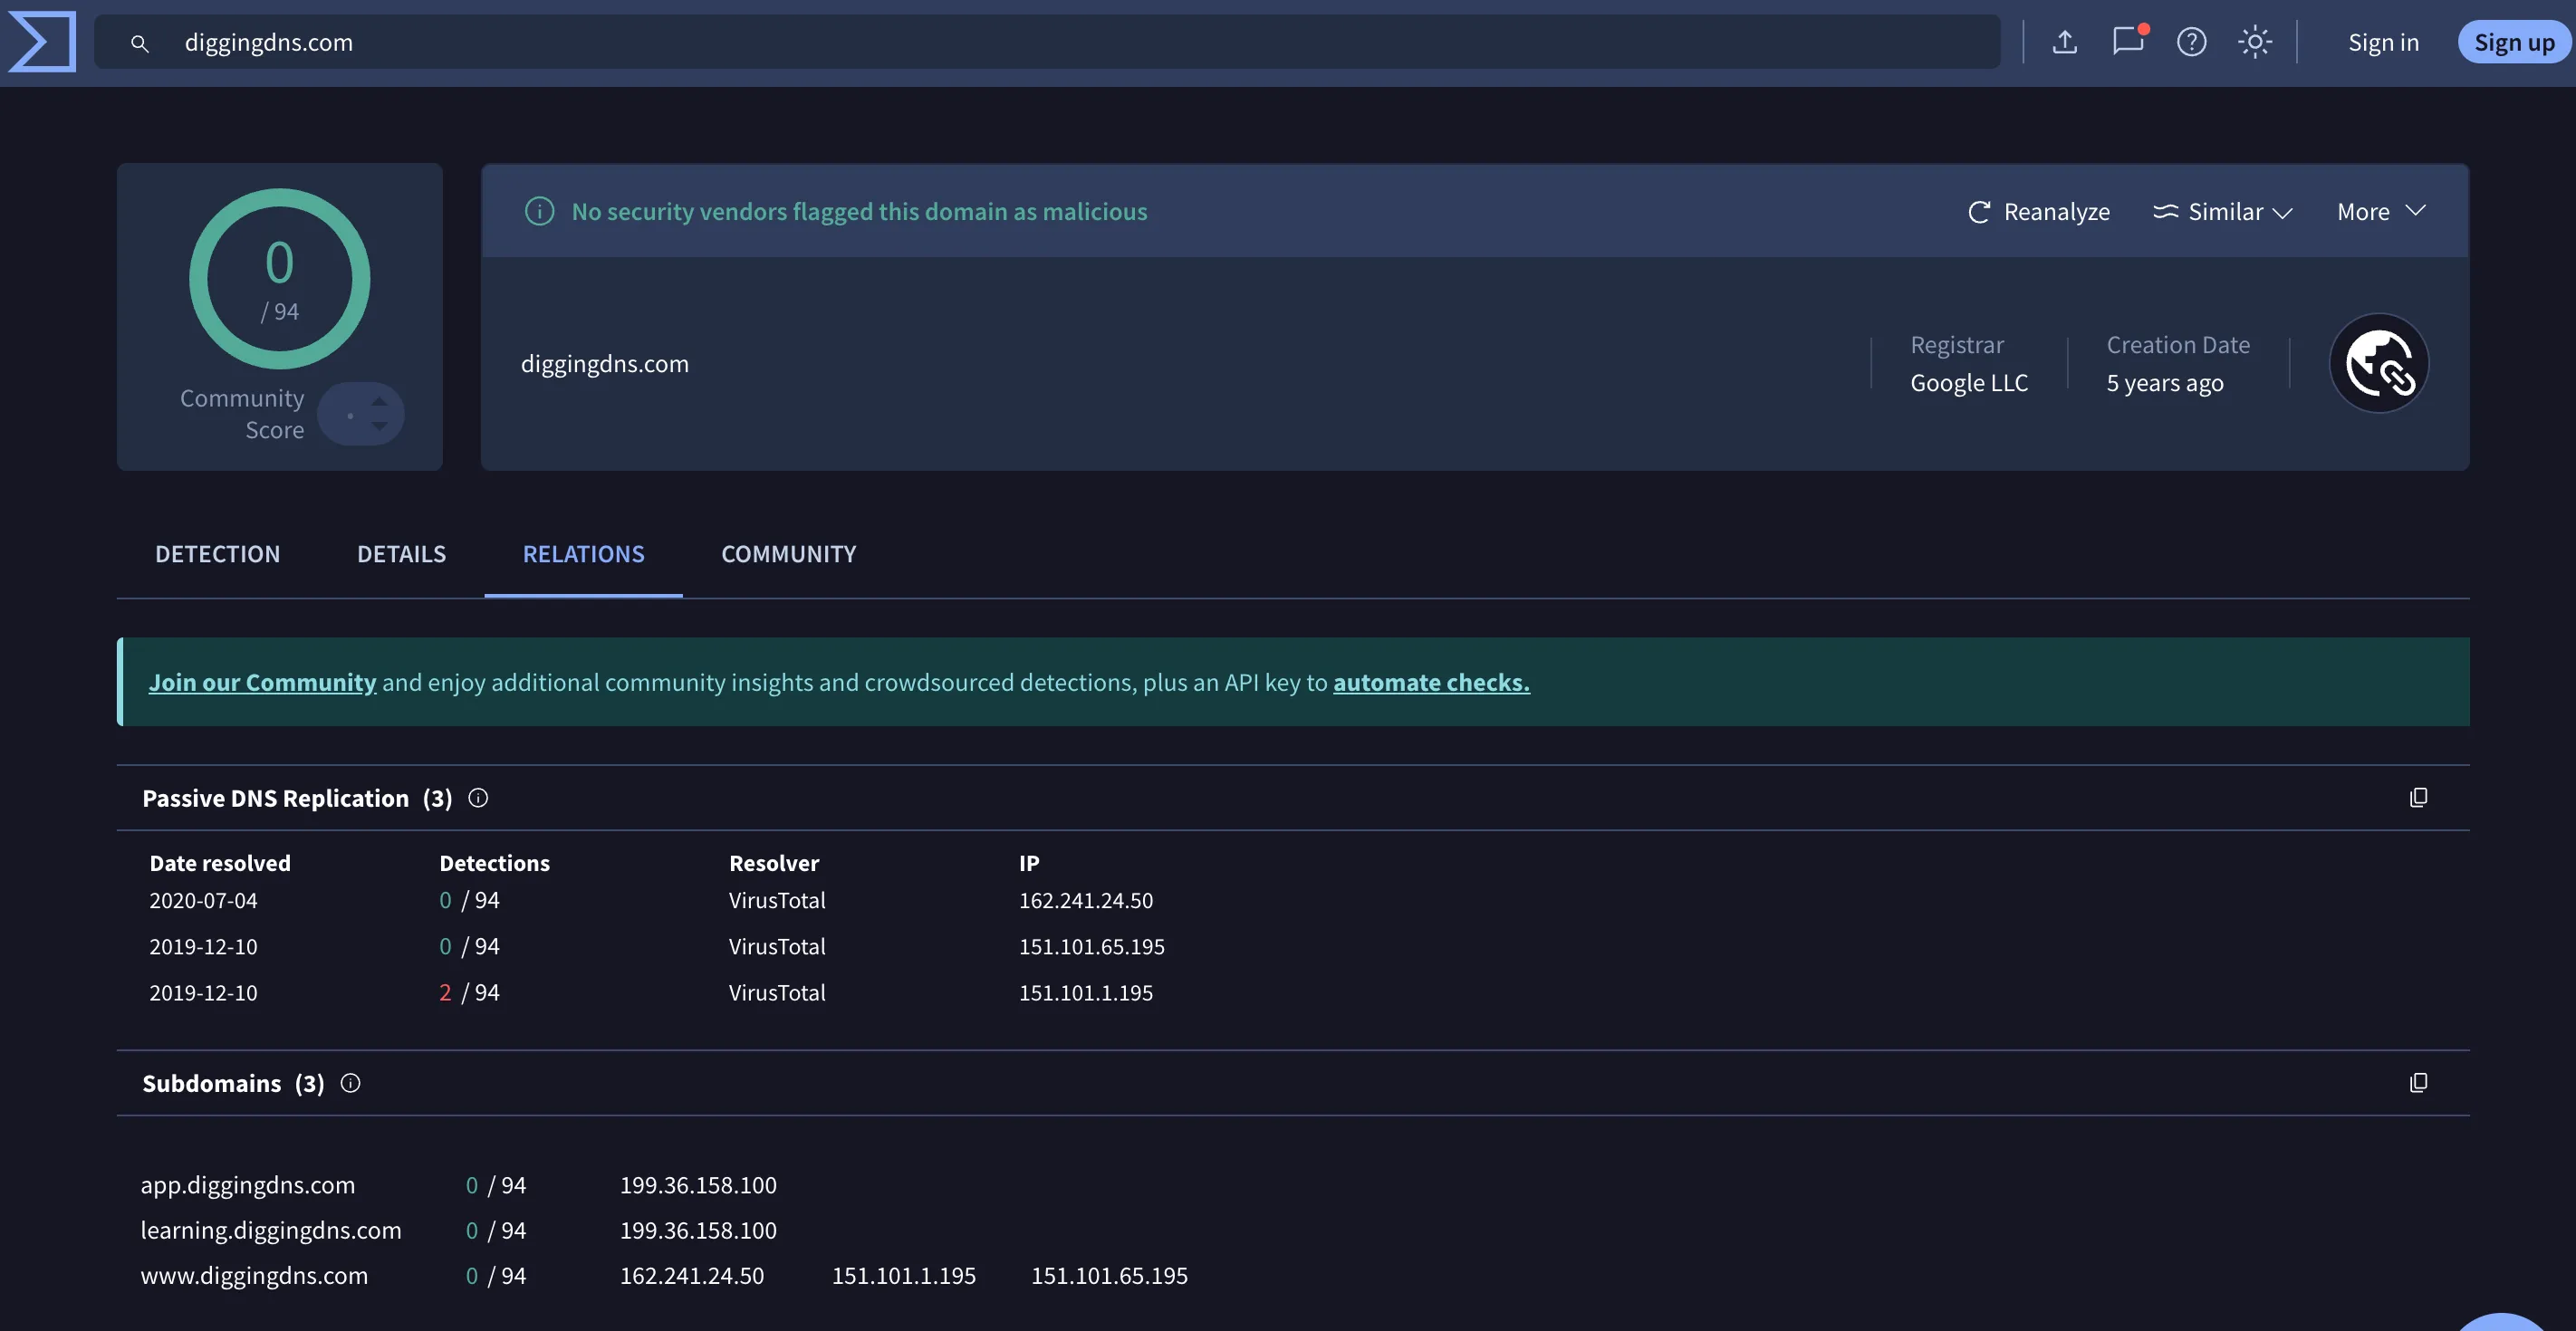The width and height of the screenshot is (2576, 1331).
Task: Expand the info tooltip beside Passive DNS Replication
Action: (477, 797)
